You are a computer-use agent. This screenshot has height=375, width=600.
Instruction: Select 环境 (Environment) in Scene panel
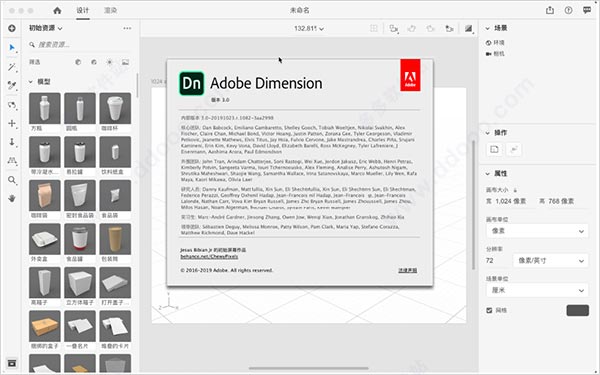coord(495,42)
